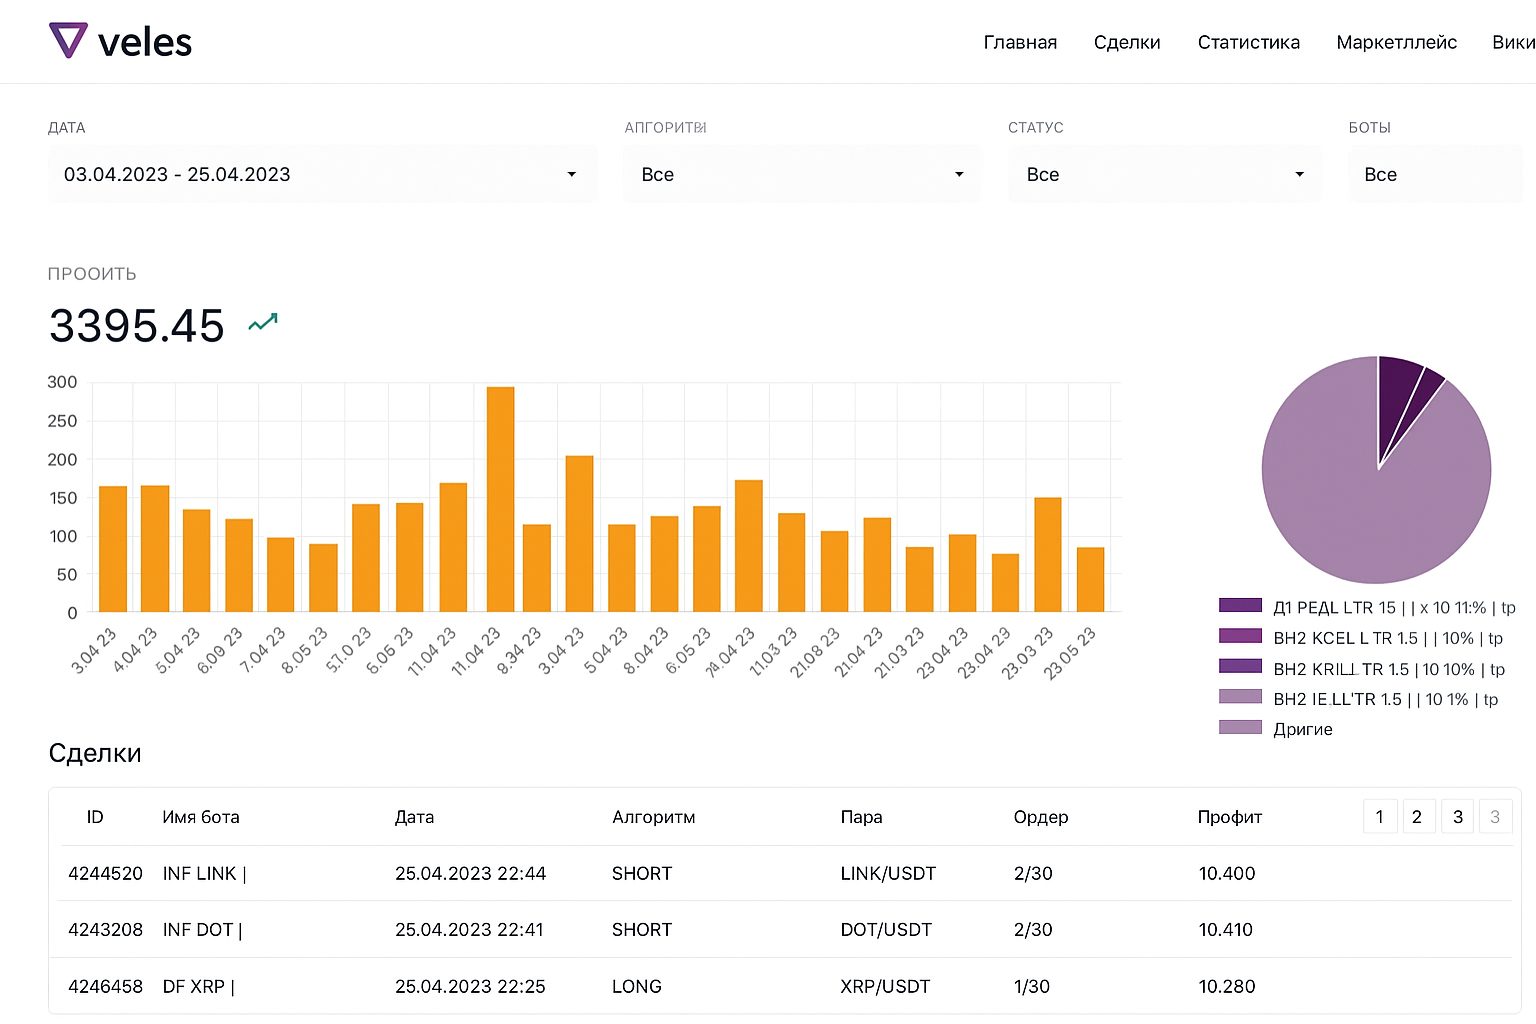
Task: Click the tallest orange bar in chart
Action: pyautogui.click(x=500, y=499)
